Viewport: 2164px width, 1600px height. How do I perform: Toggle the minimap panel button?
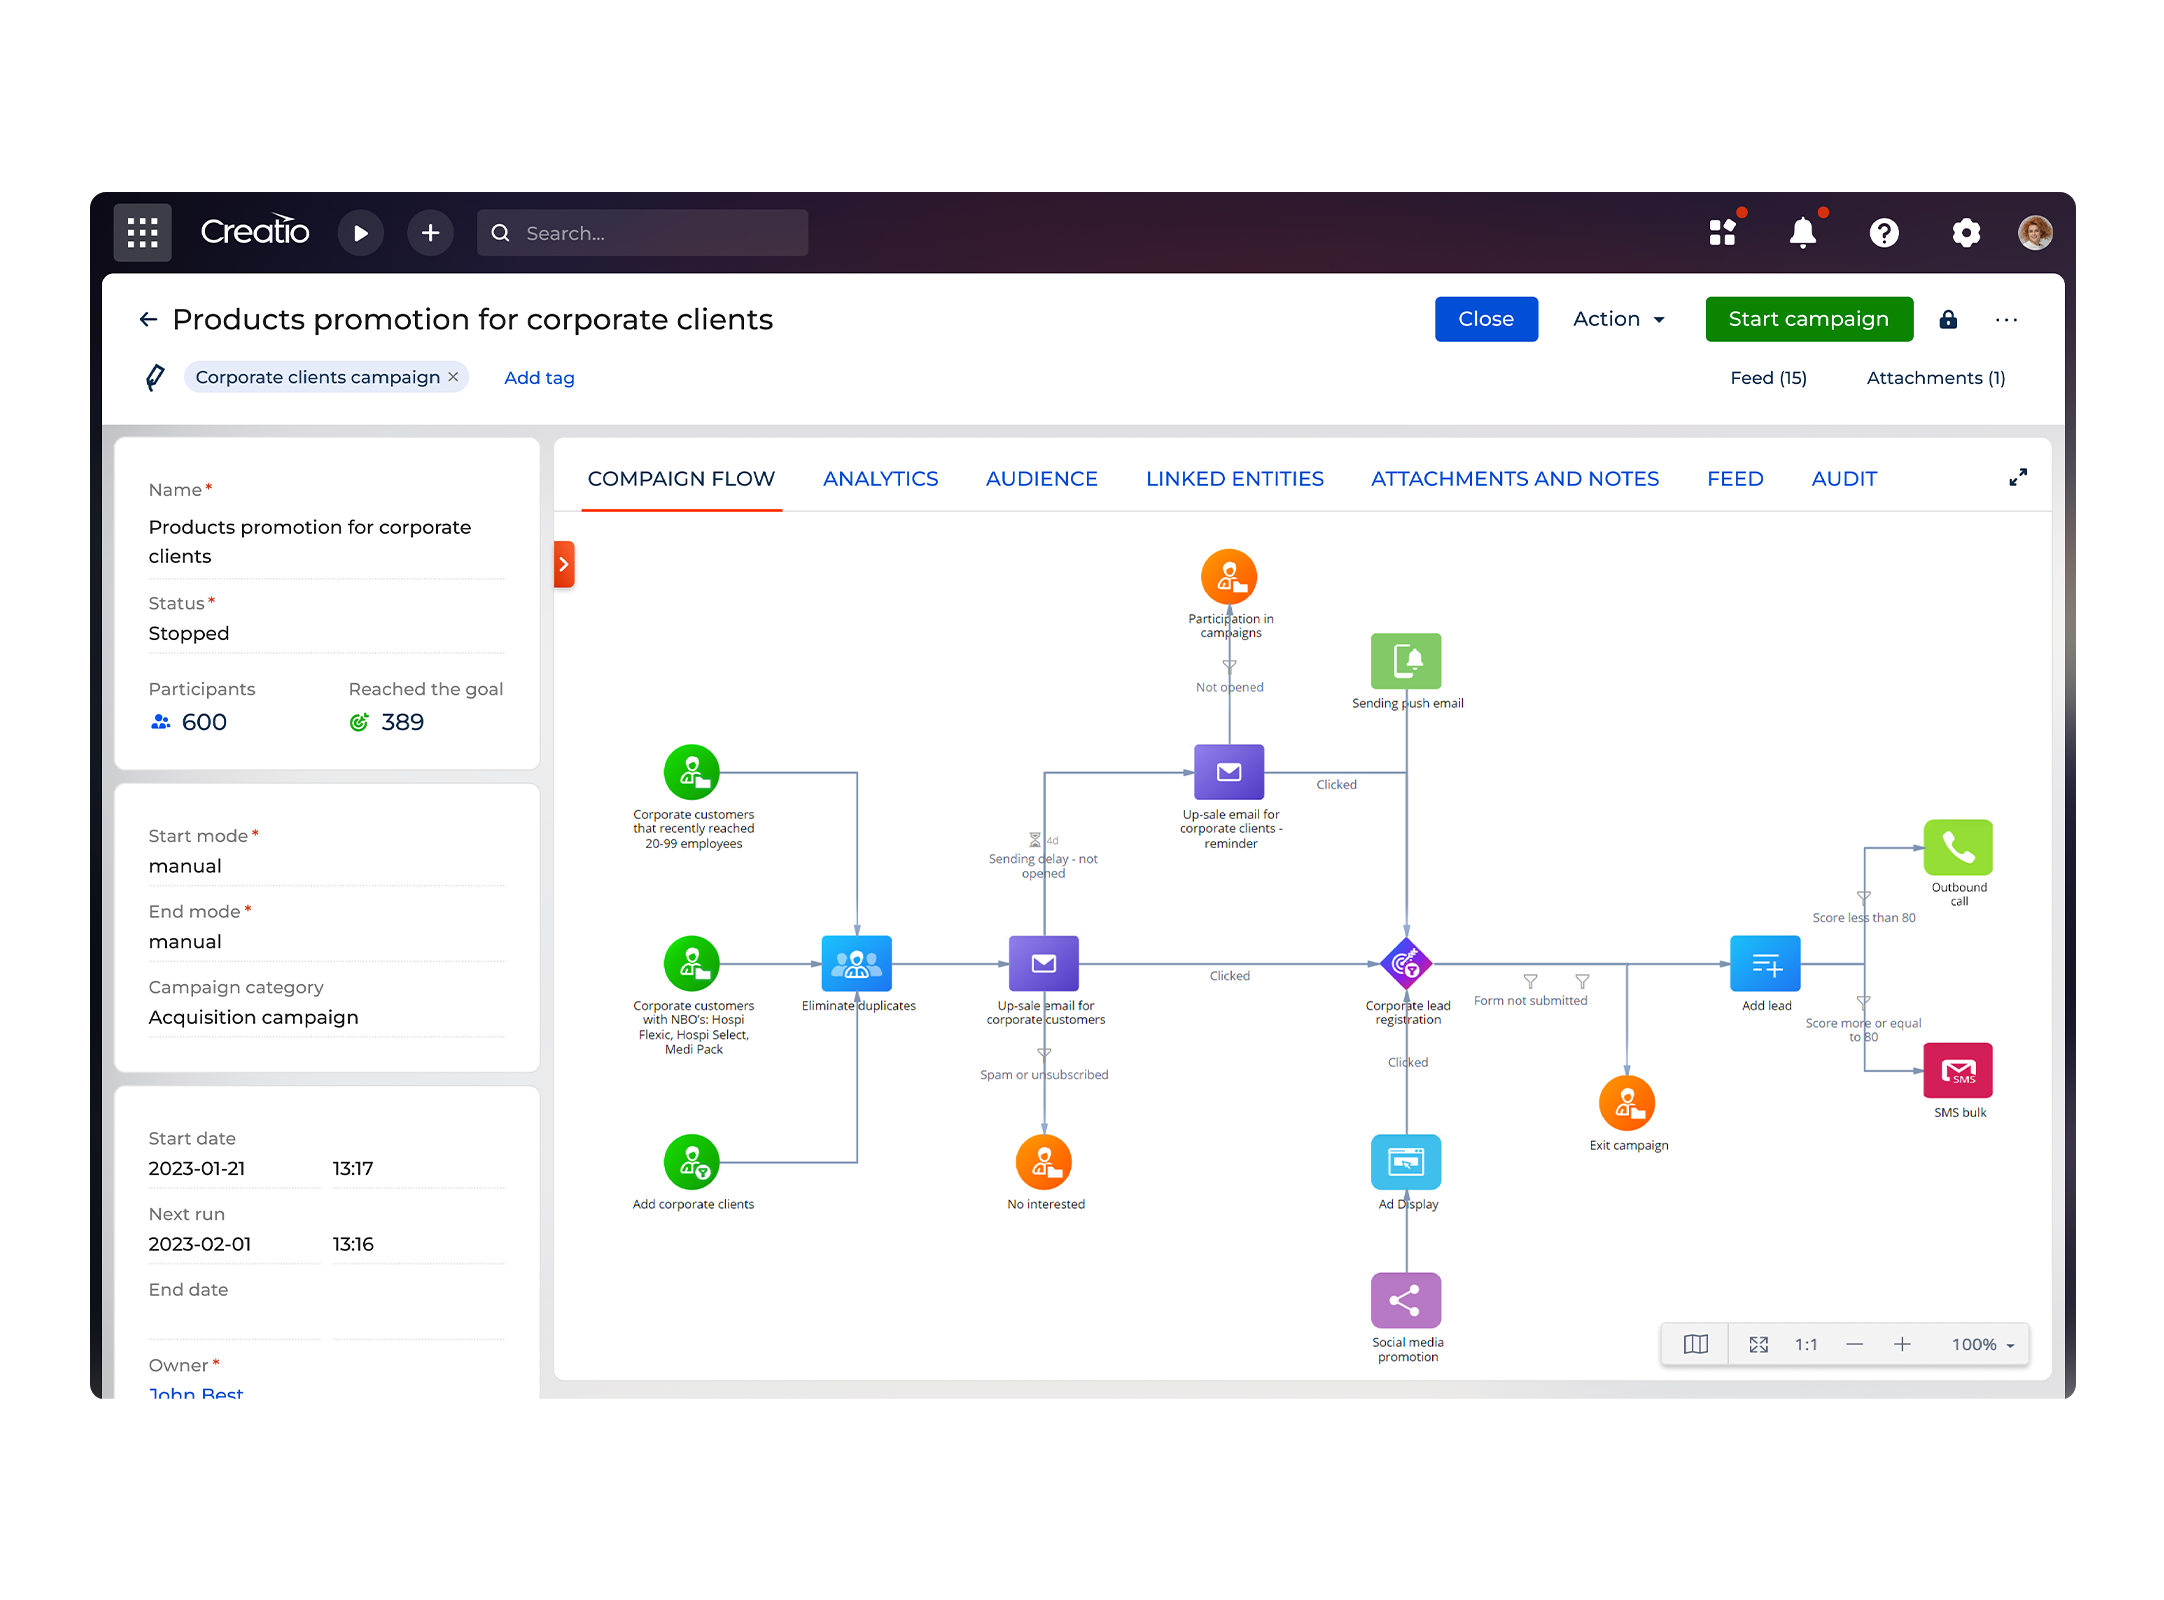click(1696, 1344)
